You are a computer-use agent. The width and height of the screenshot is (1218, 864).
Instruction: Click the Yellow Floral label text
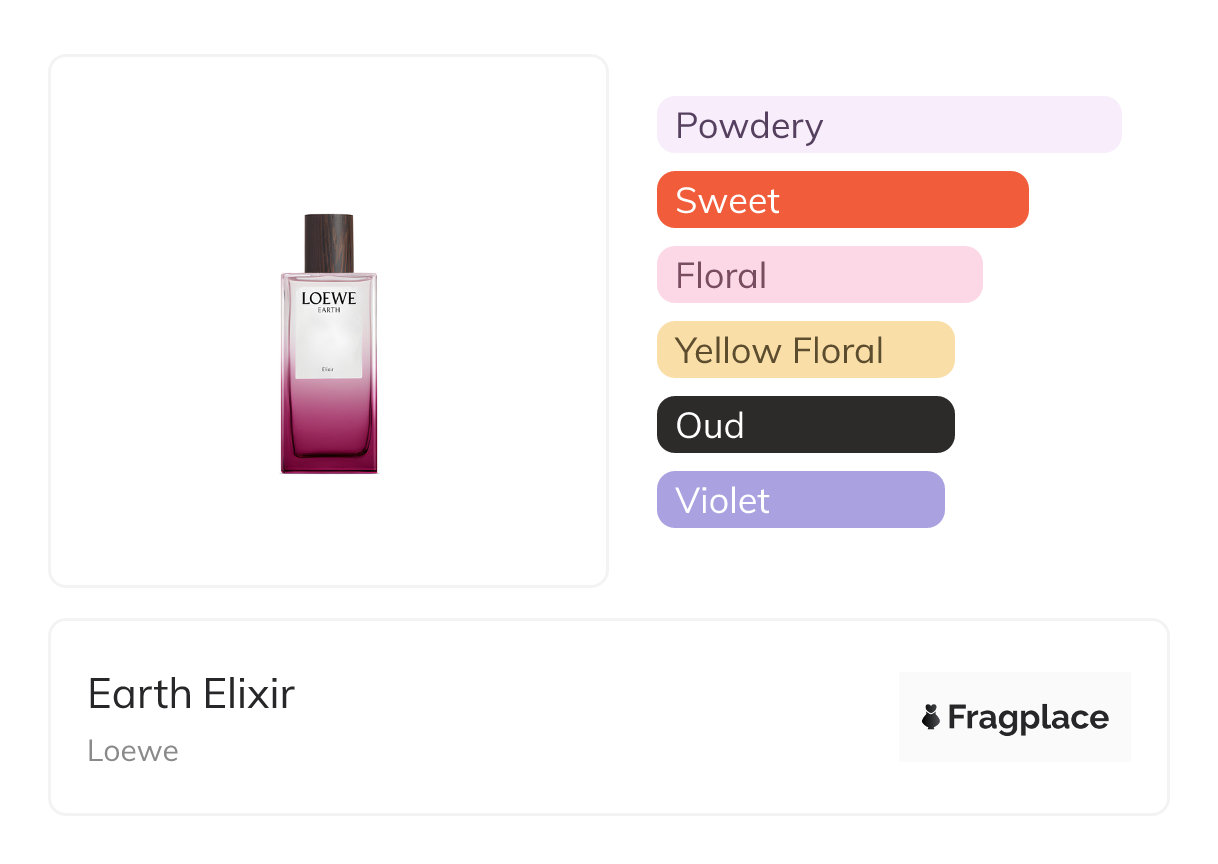click(x=779, y=351)
